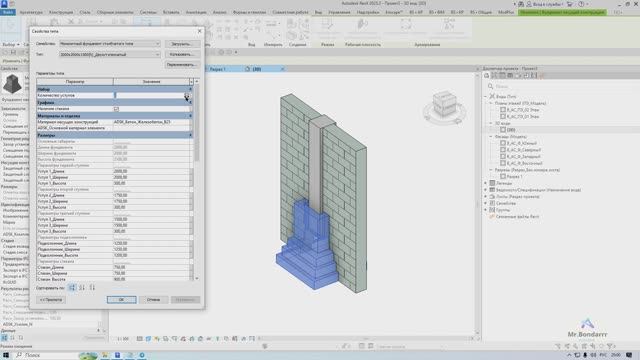Click the highlighted sort option icon

point(72,288)
